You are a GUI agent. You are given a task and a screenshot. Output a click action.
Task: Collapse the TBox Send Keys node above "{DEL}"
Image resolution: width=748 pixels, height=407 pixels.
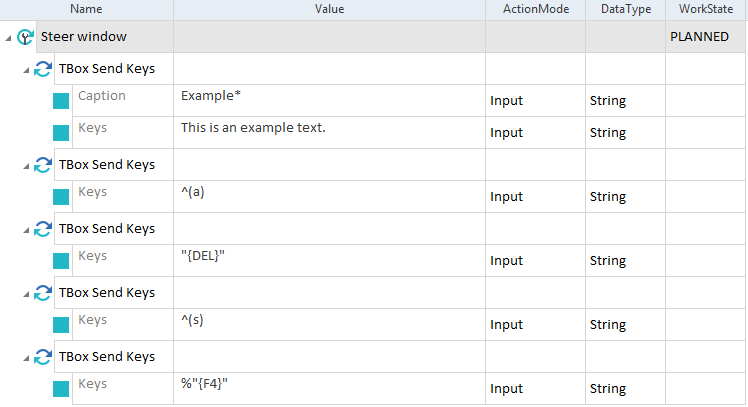pos(26,230)
